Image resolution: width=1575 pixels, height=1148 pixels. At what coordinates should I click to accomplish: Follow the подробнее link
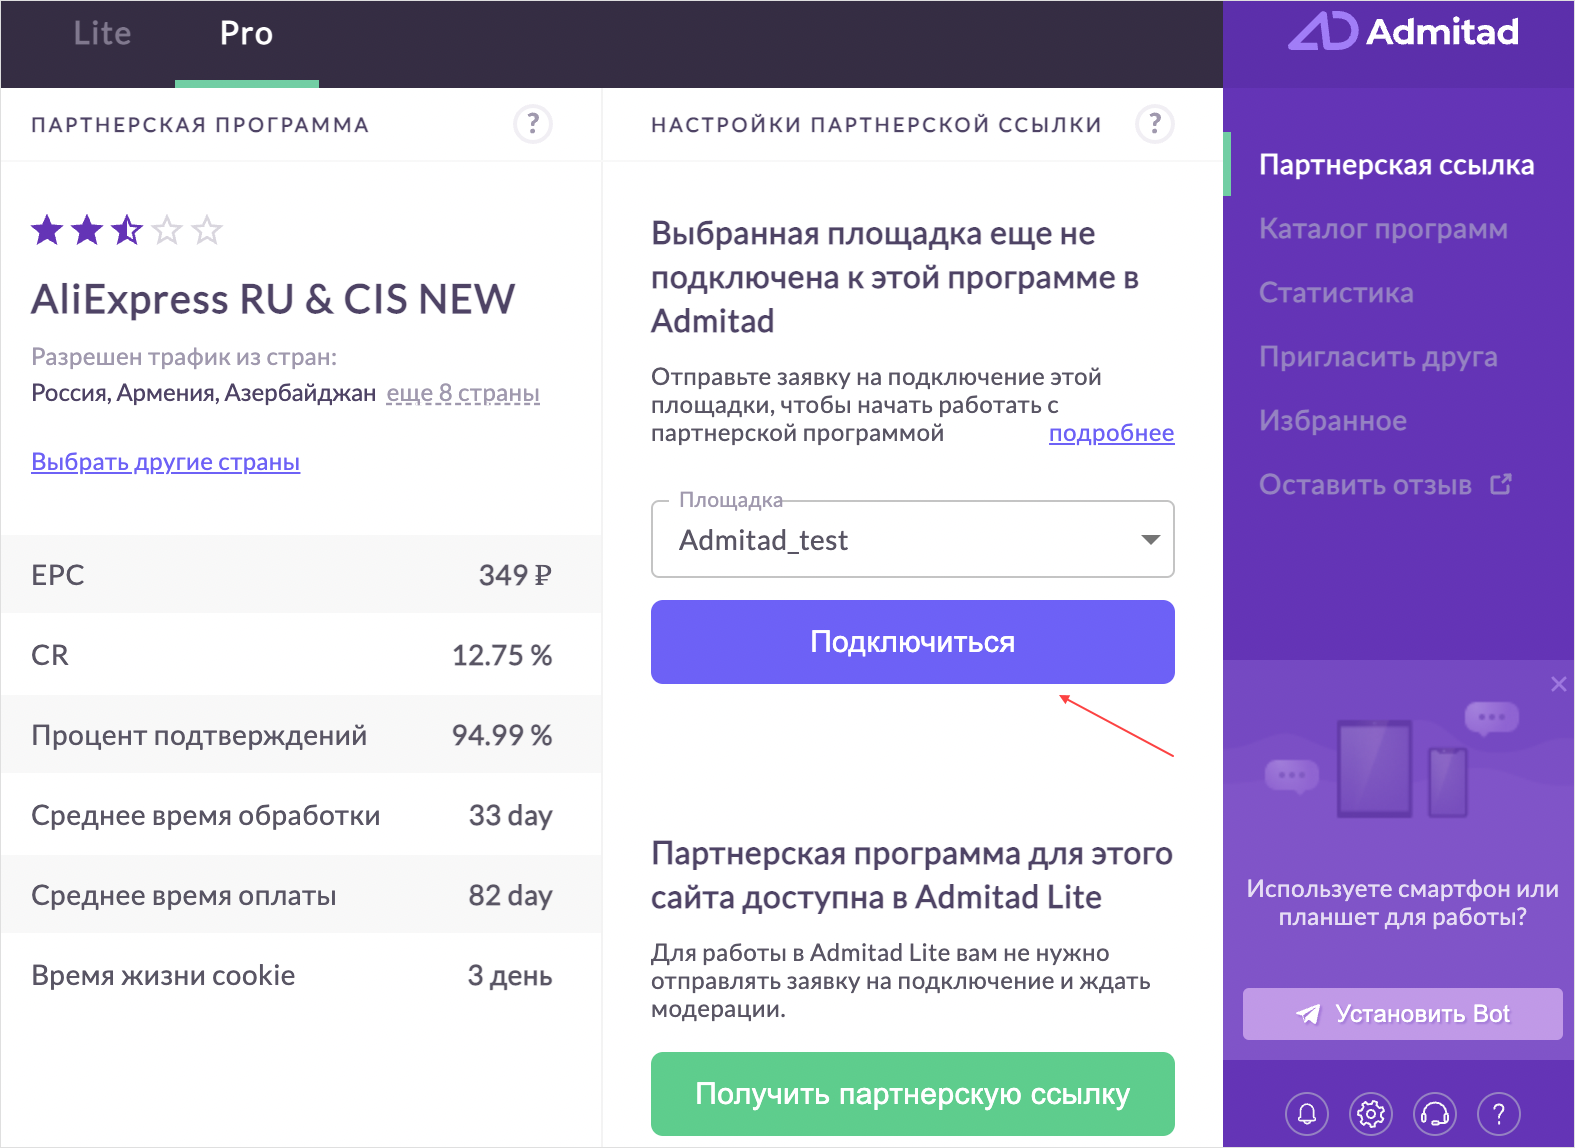tap(1111, 433)
